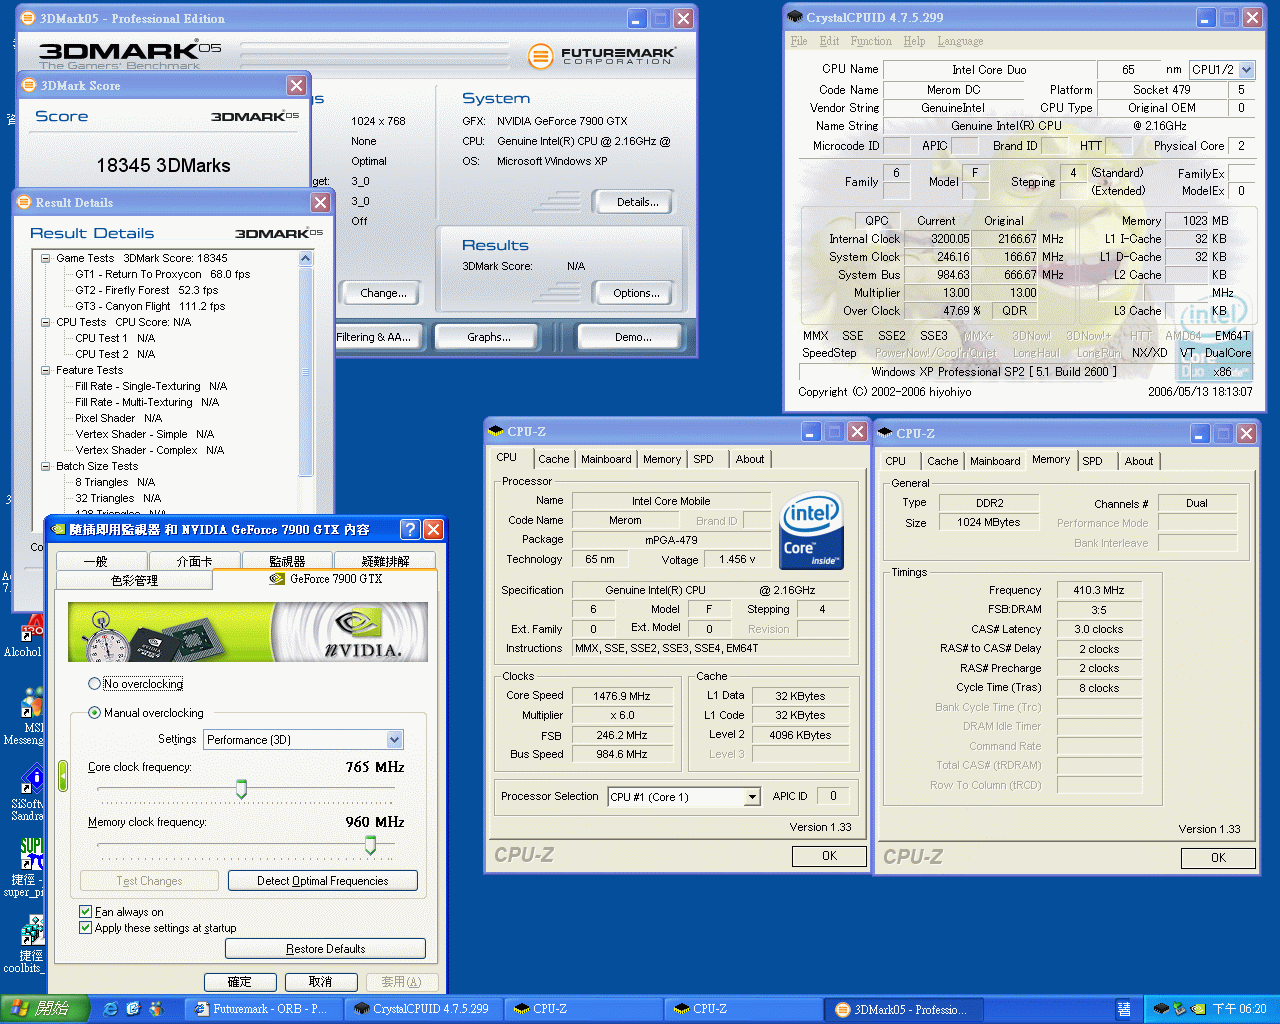Open the super_pi desktop shortcut
The image size is (1280, 1024).
click(22, 868)
